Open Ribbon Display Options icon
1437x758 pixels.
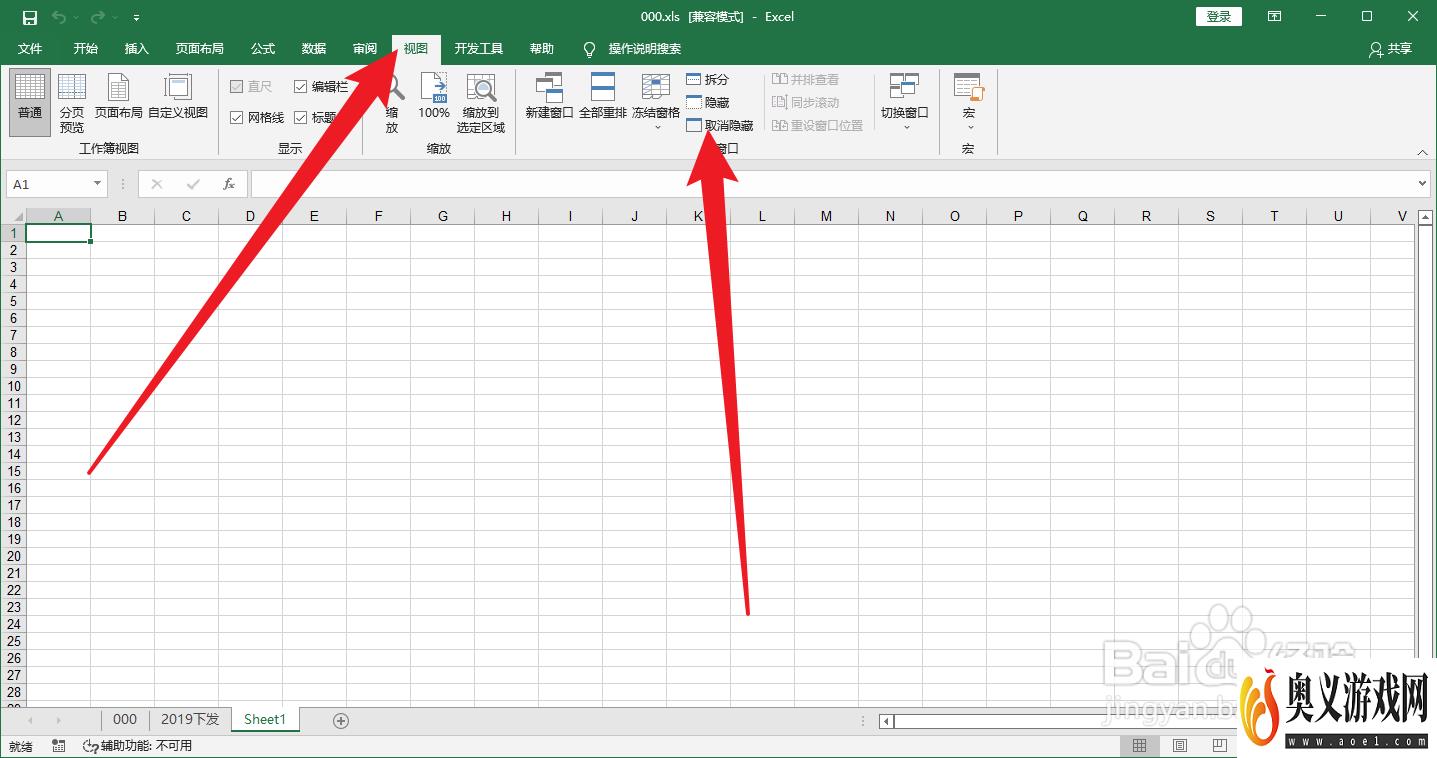1274,17
